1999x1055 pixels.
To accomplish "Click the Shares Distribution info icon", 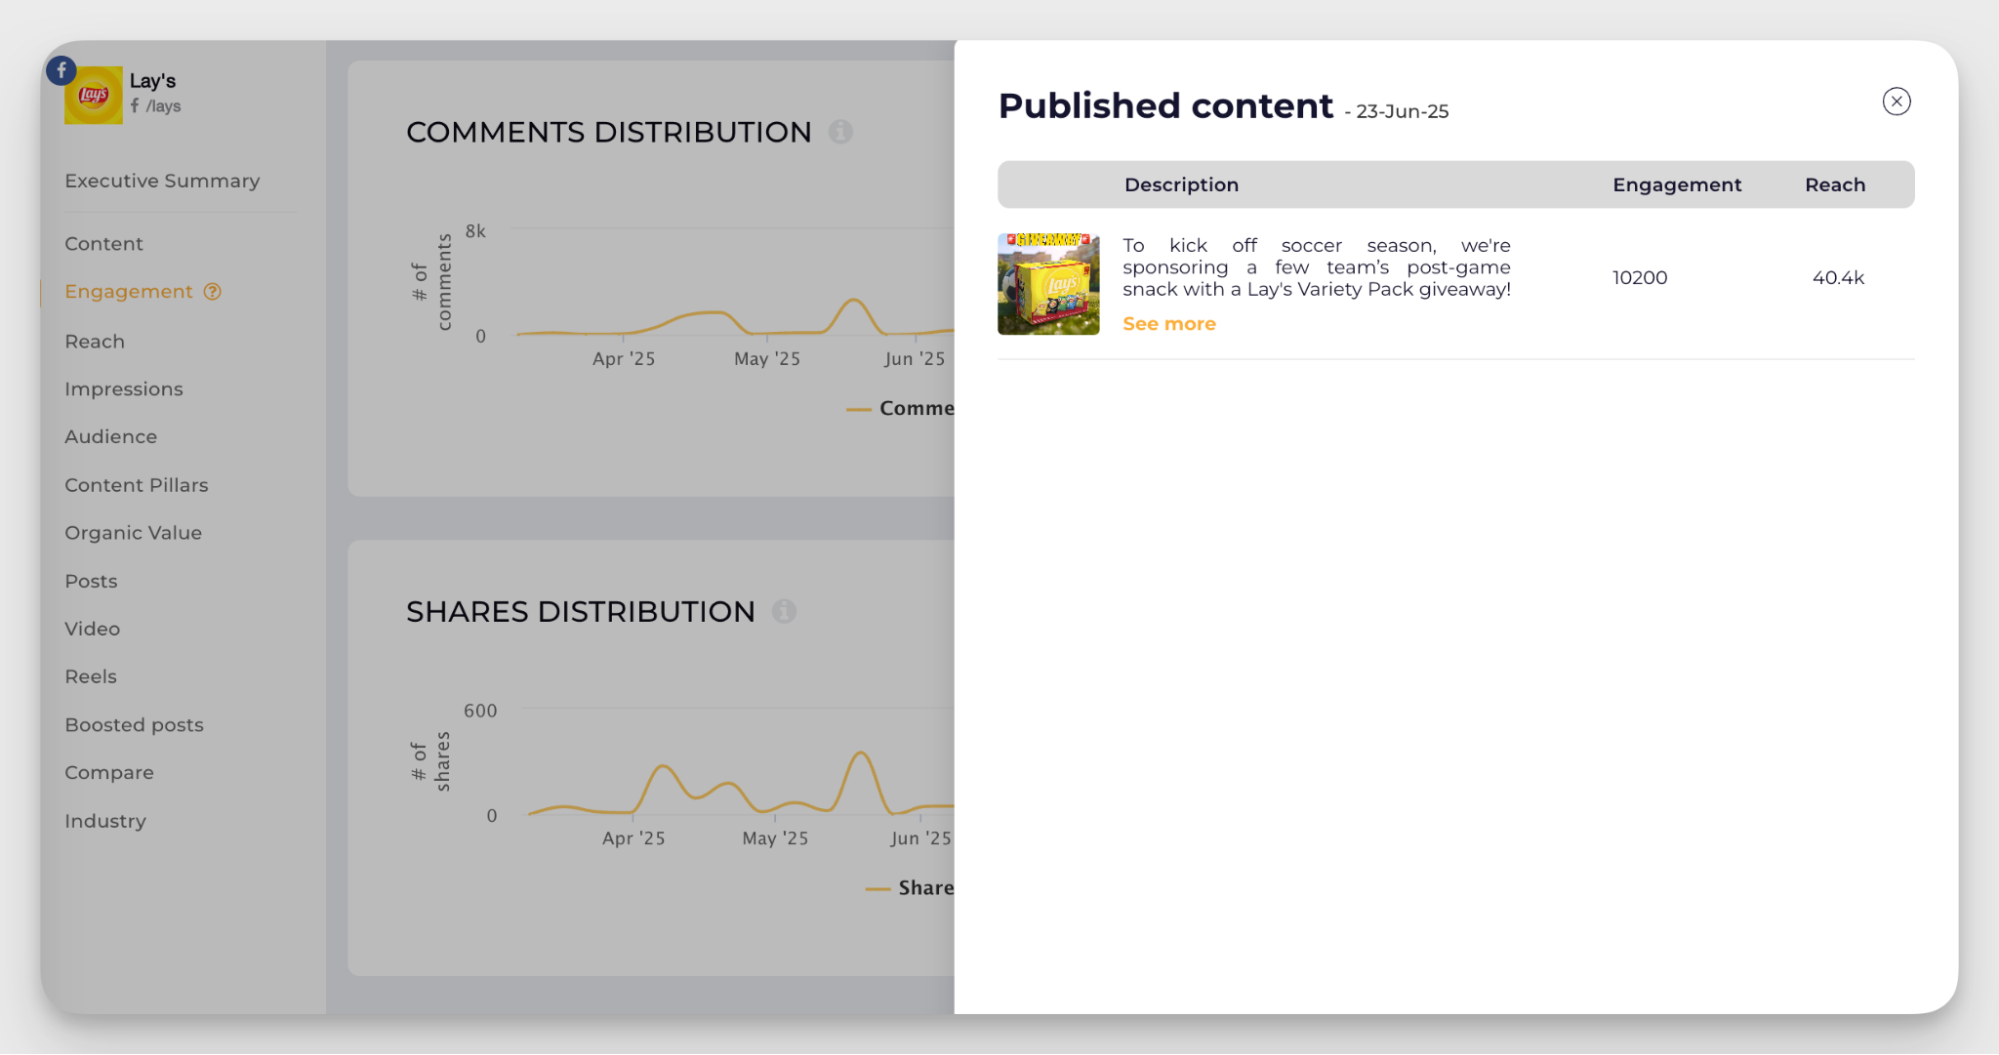I will (784, 611).
